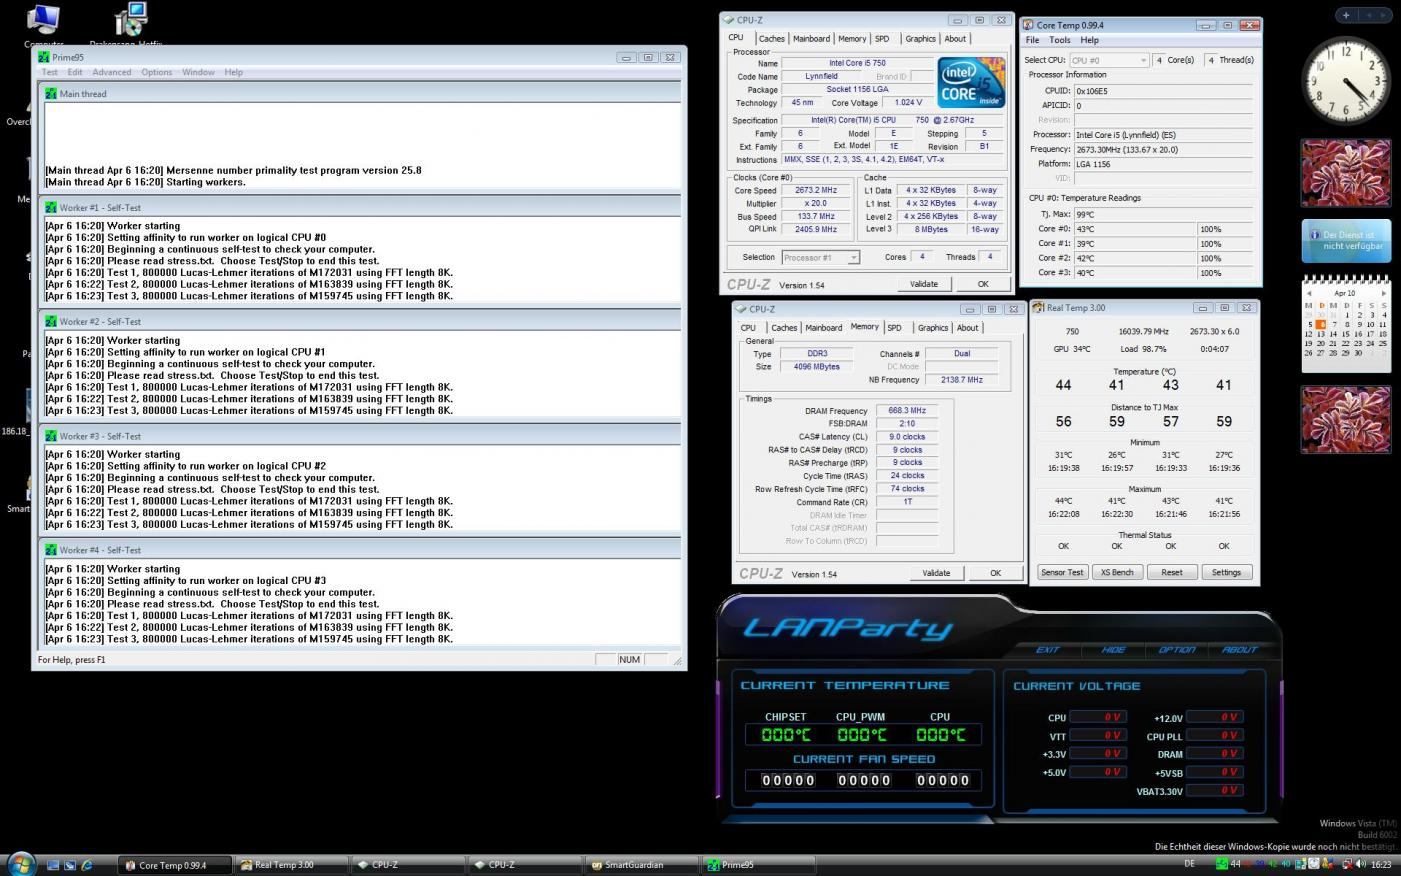1401x876 pixels.
Task: Open the Help menu in Prime95
Action: click(x=233, y=72)
